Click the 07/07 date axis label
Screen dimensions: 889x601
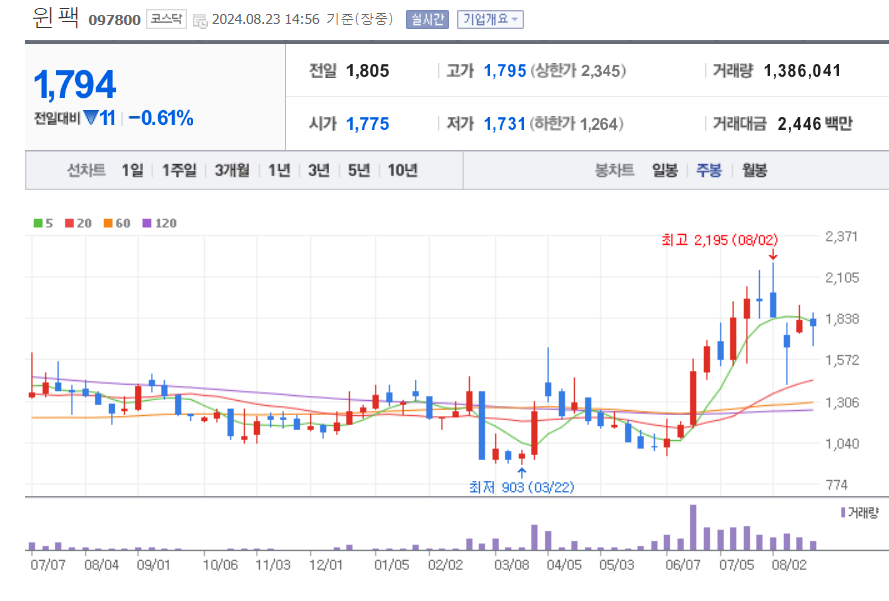click(x=48, y=565)
